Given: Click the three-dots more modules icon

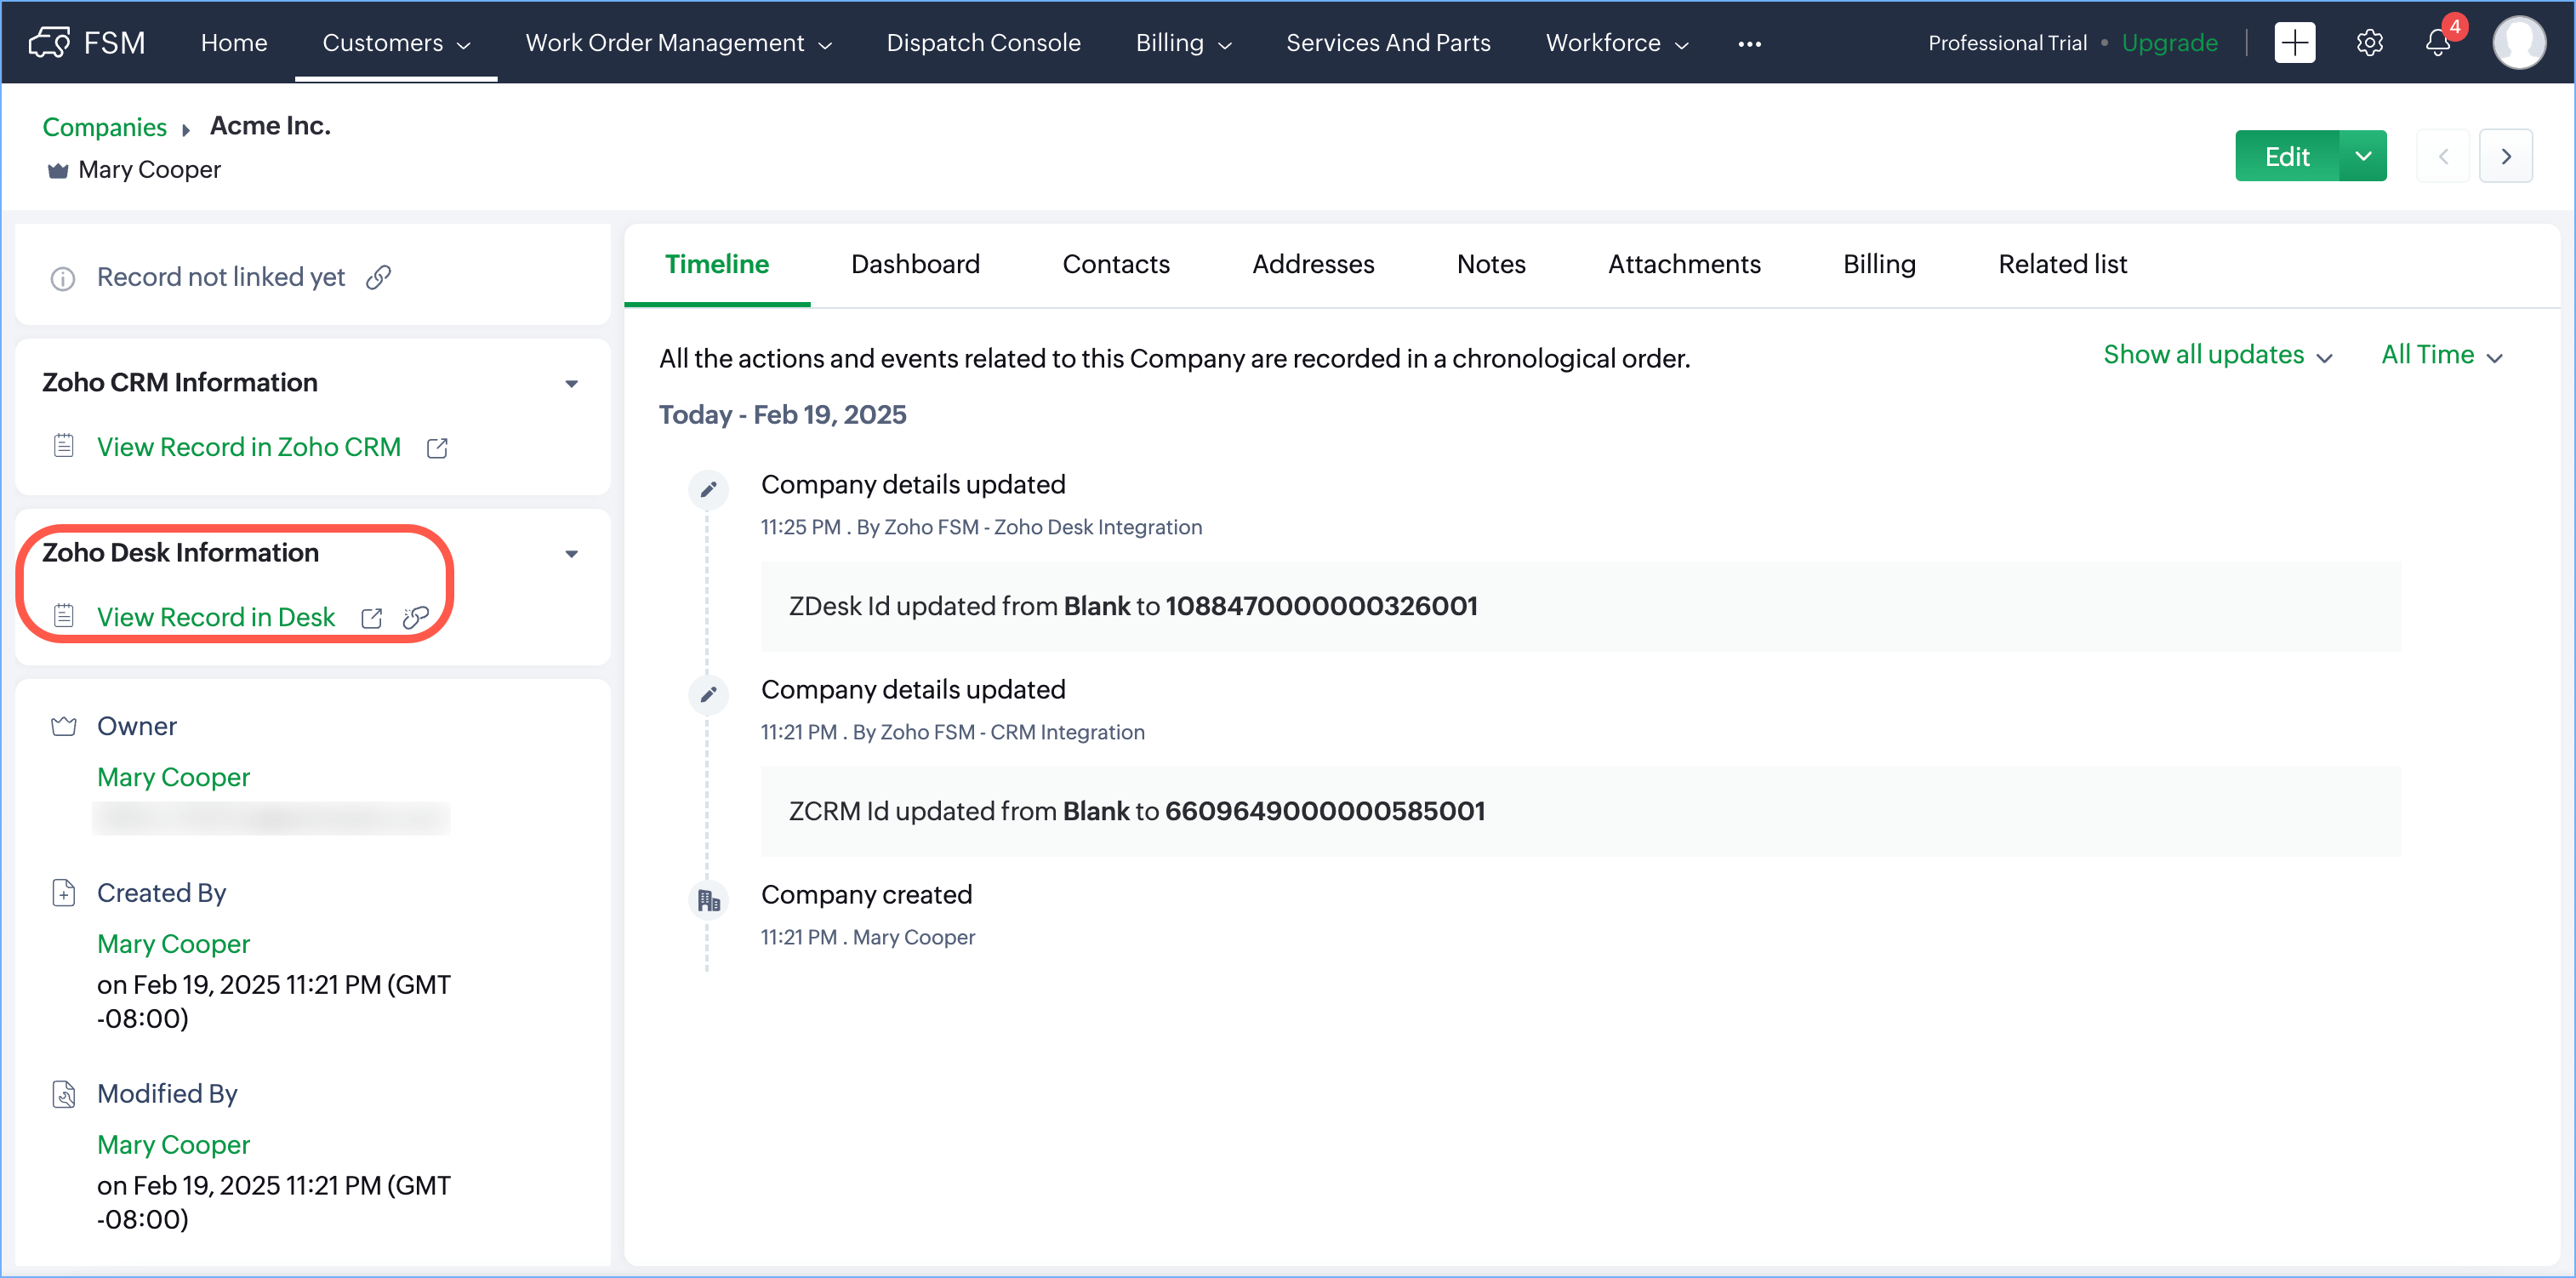Looking at the screenshot, I should coord(1749,44).
